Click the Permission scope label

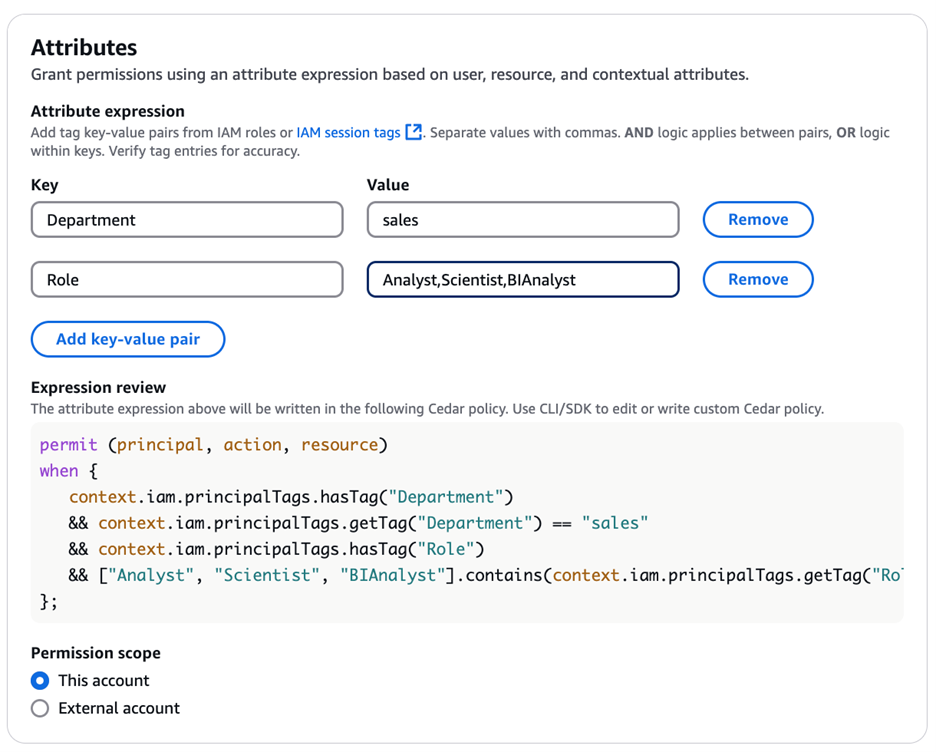click(96, 653)
